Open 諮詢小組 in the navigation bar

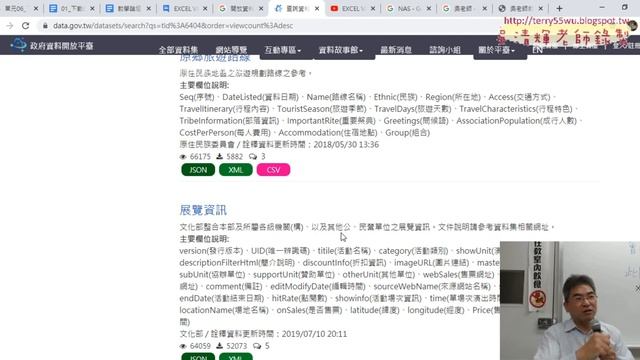click(444, 50)
